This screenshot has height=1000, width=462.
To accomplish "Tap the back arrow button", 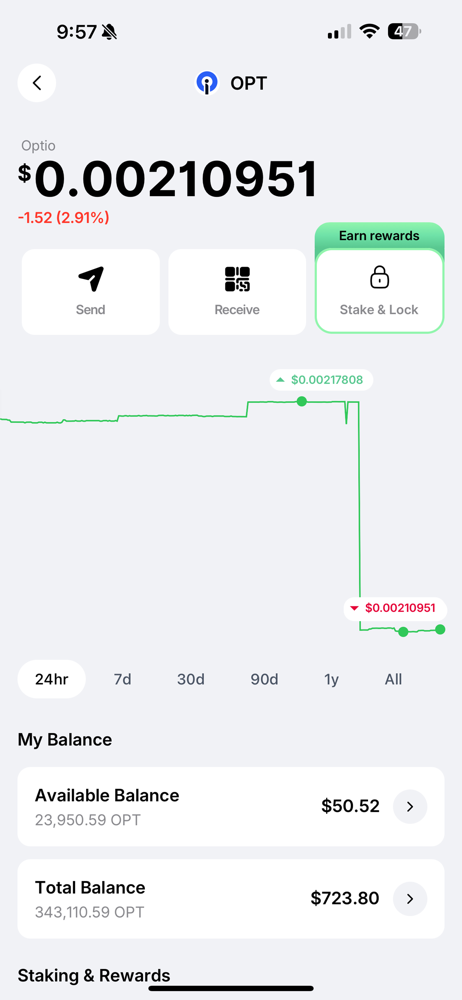I will (37, 83).
